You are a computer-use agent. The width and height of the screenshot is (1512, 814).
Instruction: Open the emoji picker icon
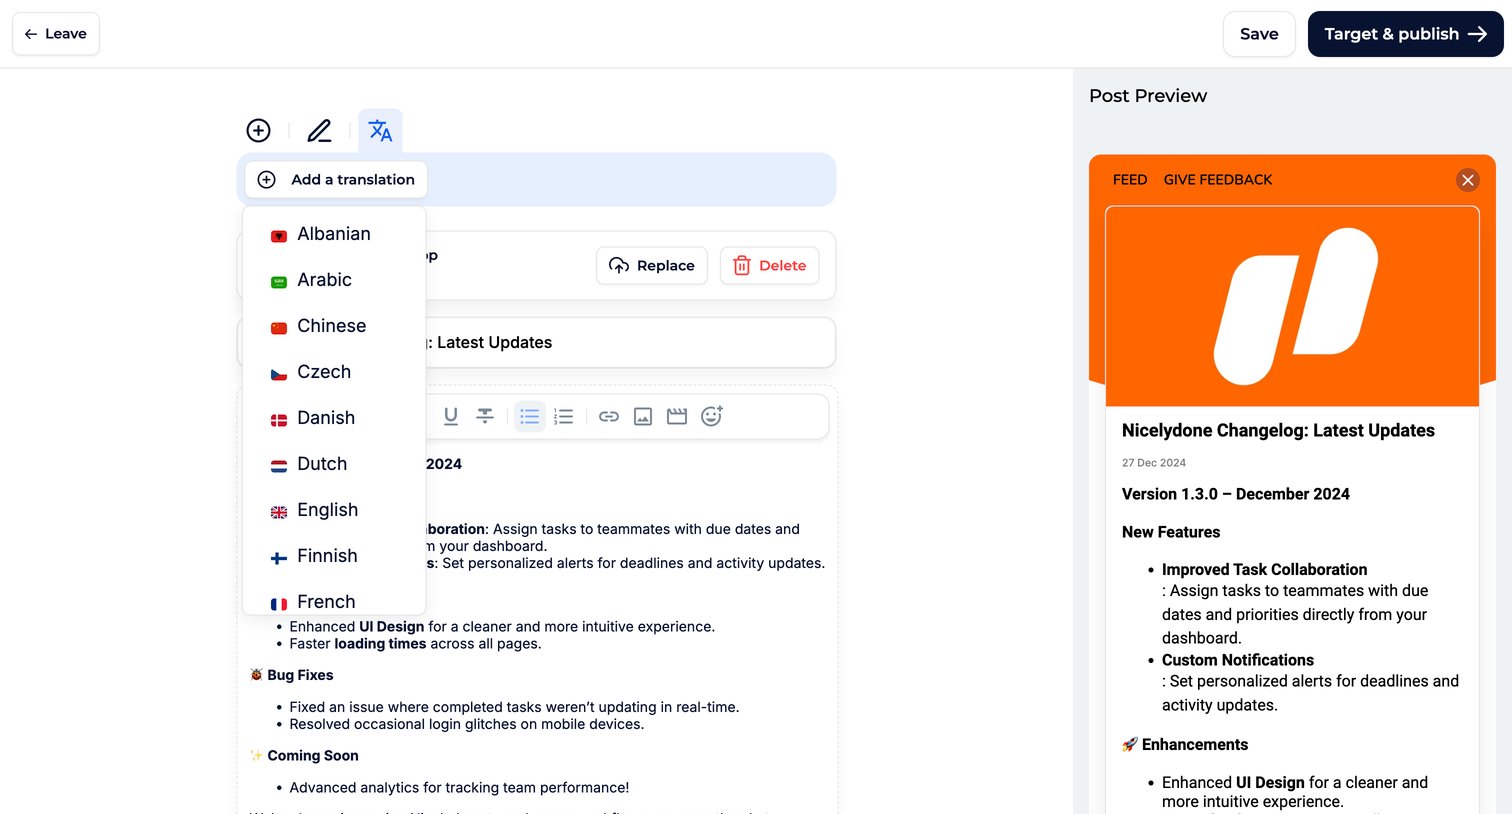[x=712, y=416]
